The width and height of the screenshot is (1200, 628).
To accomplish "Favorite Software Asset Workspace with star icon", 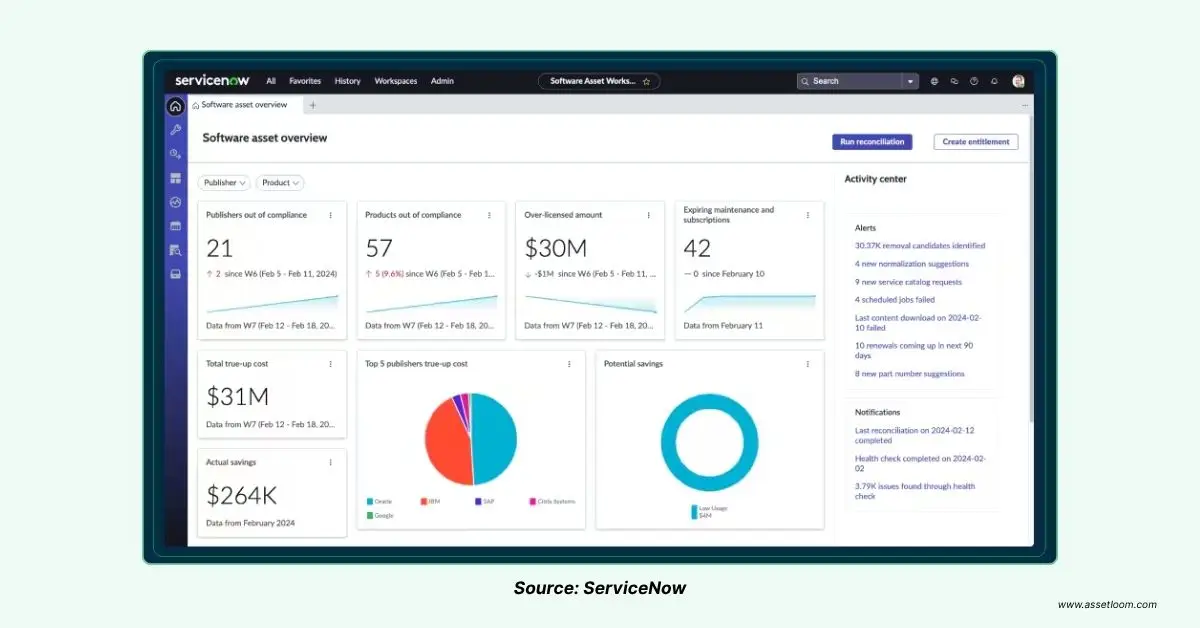I will point(646,81).
